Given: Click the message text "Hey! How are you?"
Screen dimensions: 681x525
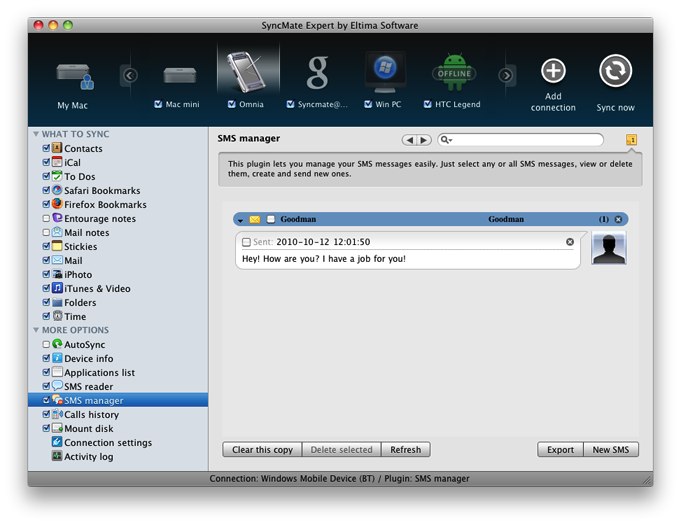Looking at the screenshot, I should pos(281,259).
